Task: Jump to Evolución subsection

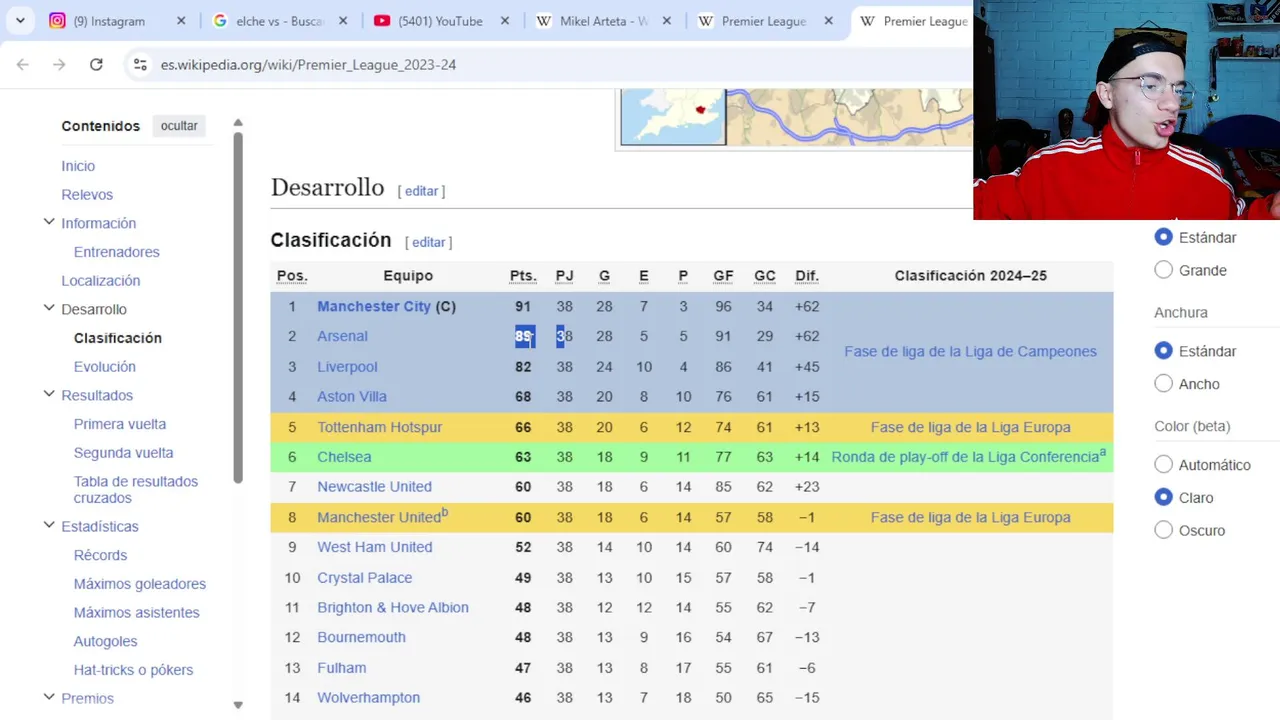Action: pyautogui.click(x=105, y=367)
